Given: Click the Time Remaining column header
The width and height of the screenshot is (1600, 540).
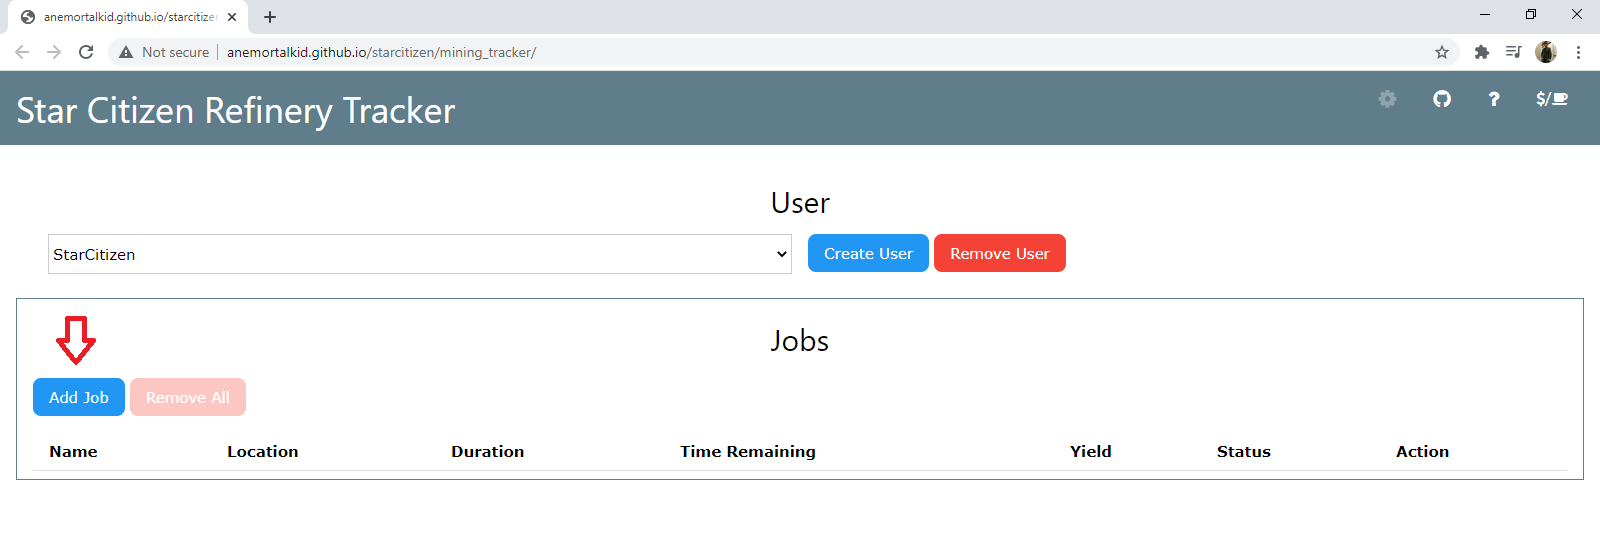Looking at the screenshot, I should coord(748,452).
